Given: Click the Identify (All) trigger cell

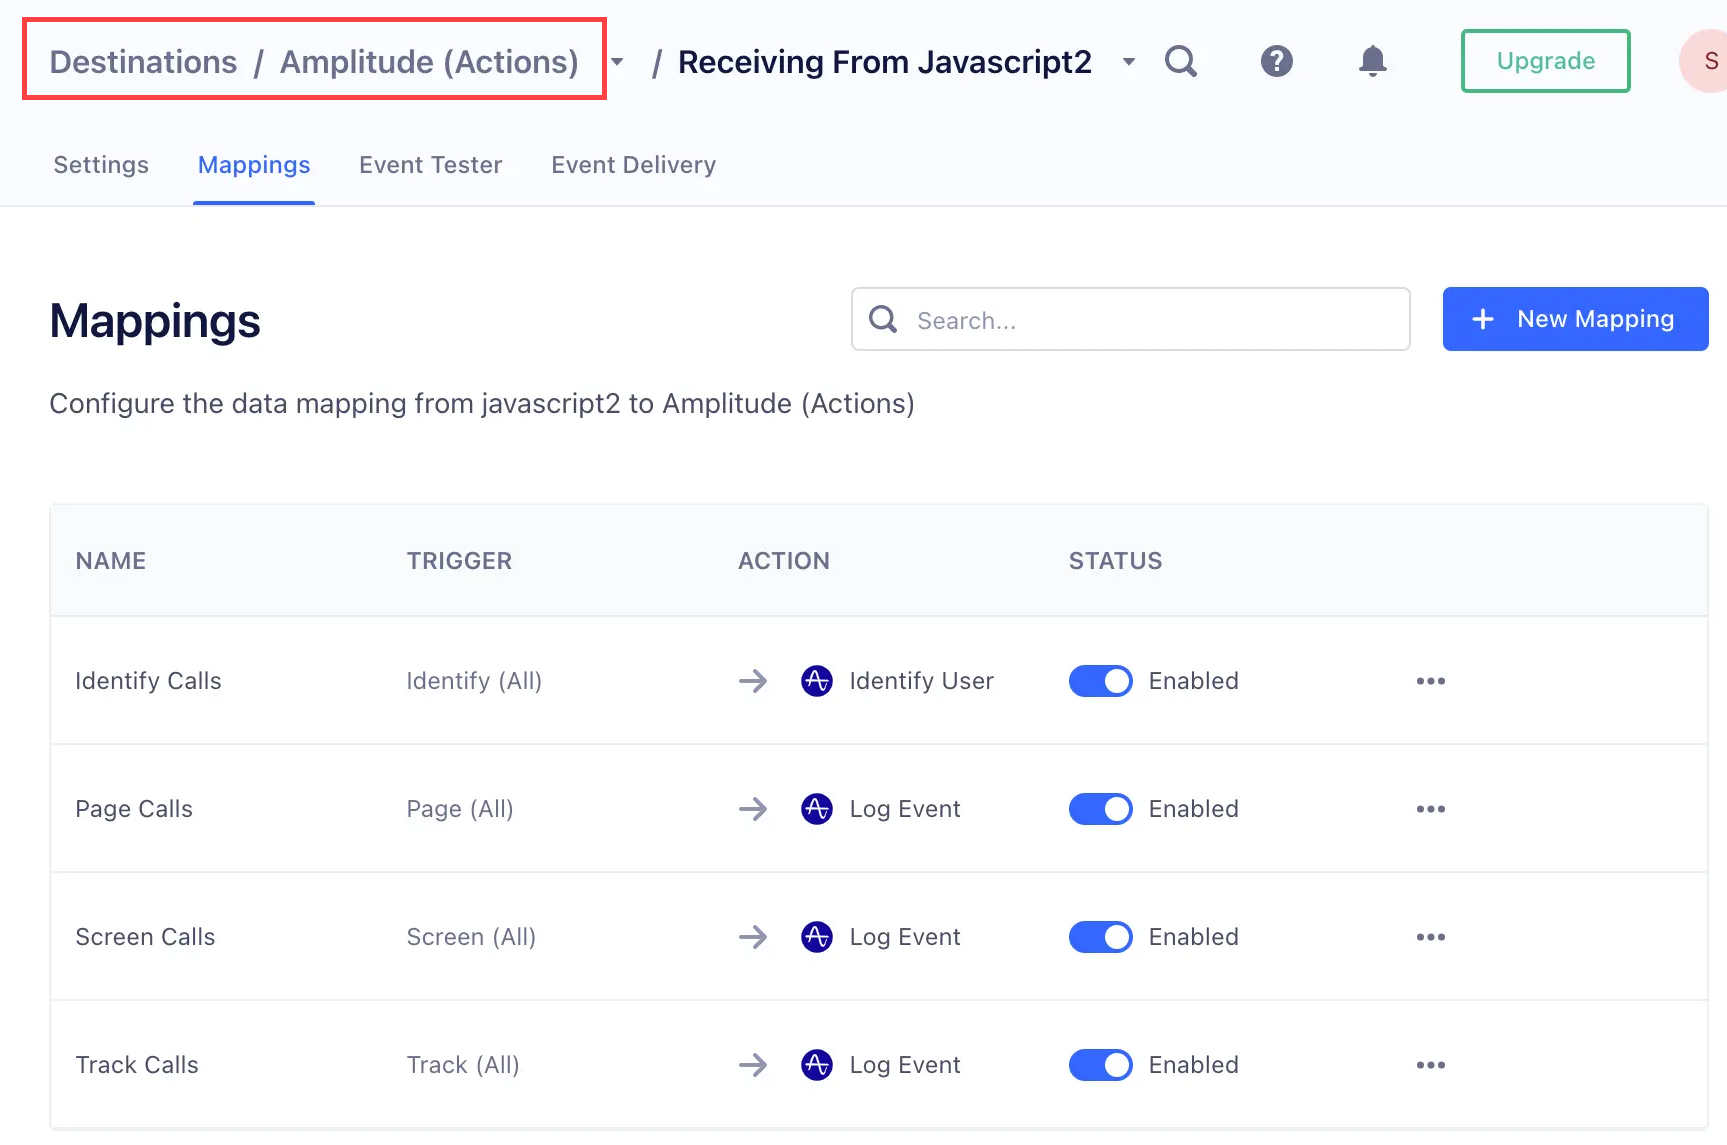Looking at the screenshot, I should click(x=474, y=681).
